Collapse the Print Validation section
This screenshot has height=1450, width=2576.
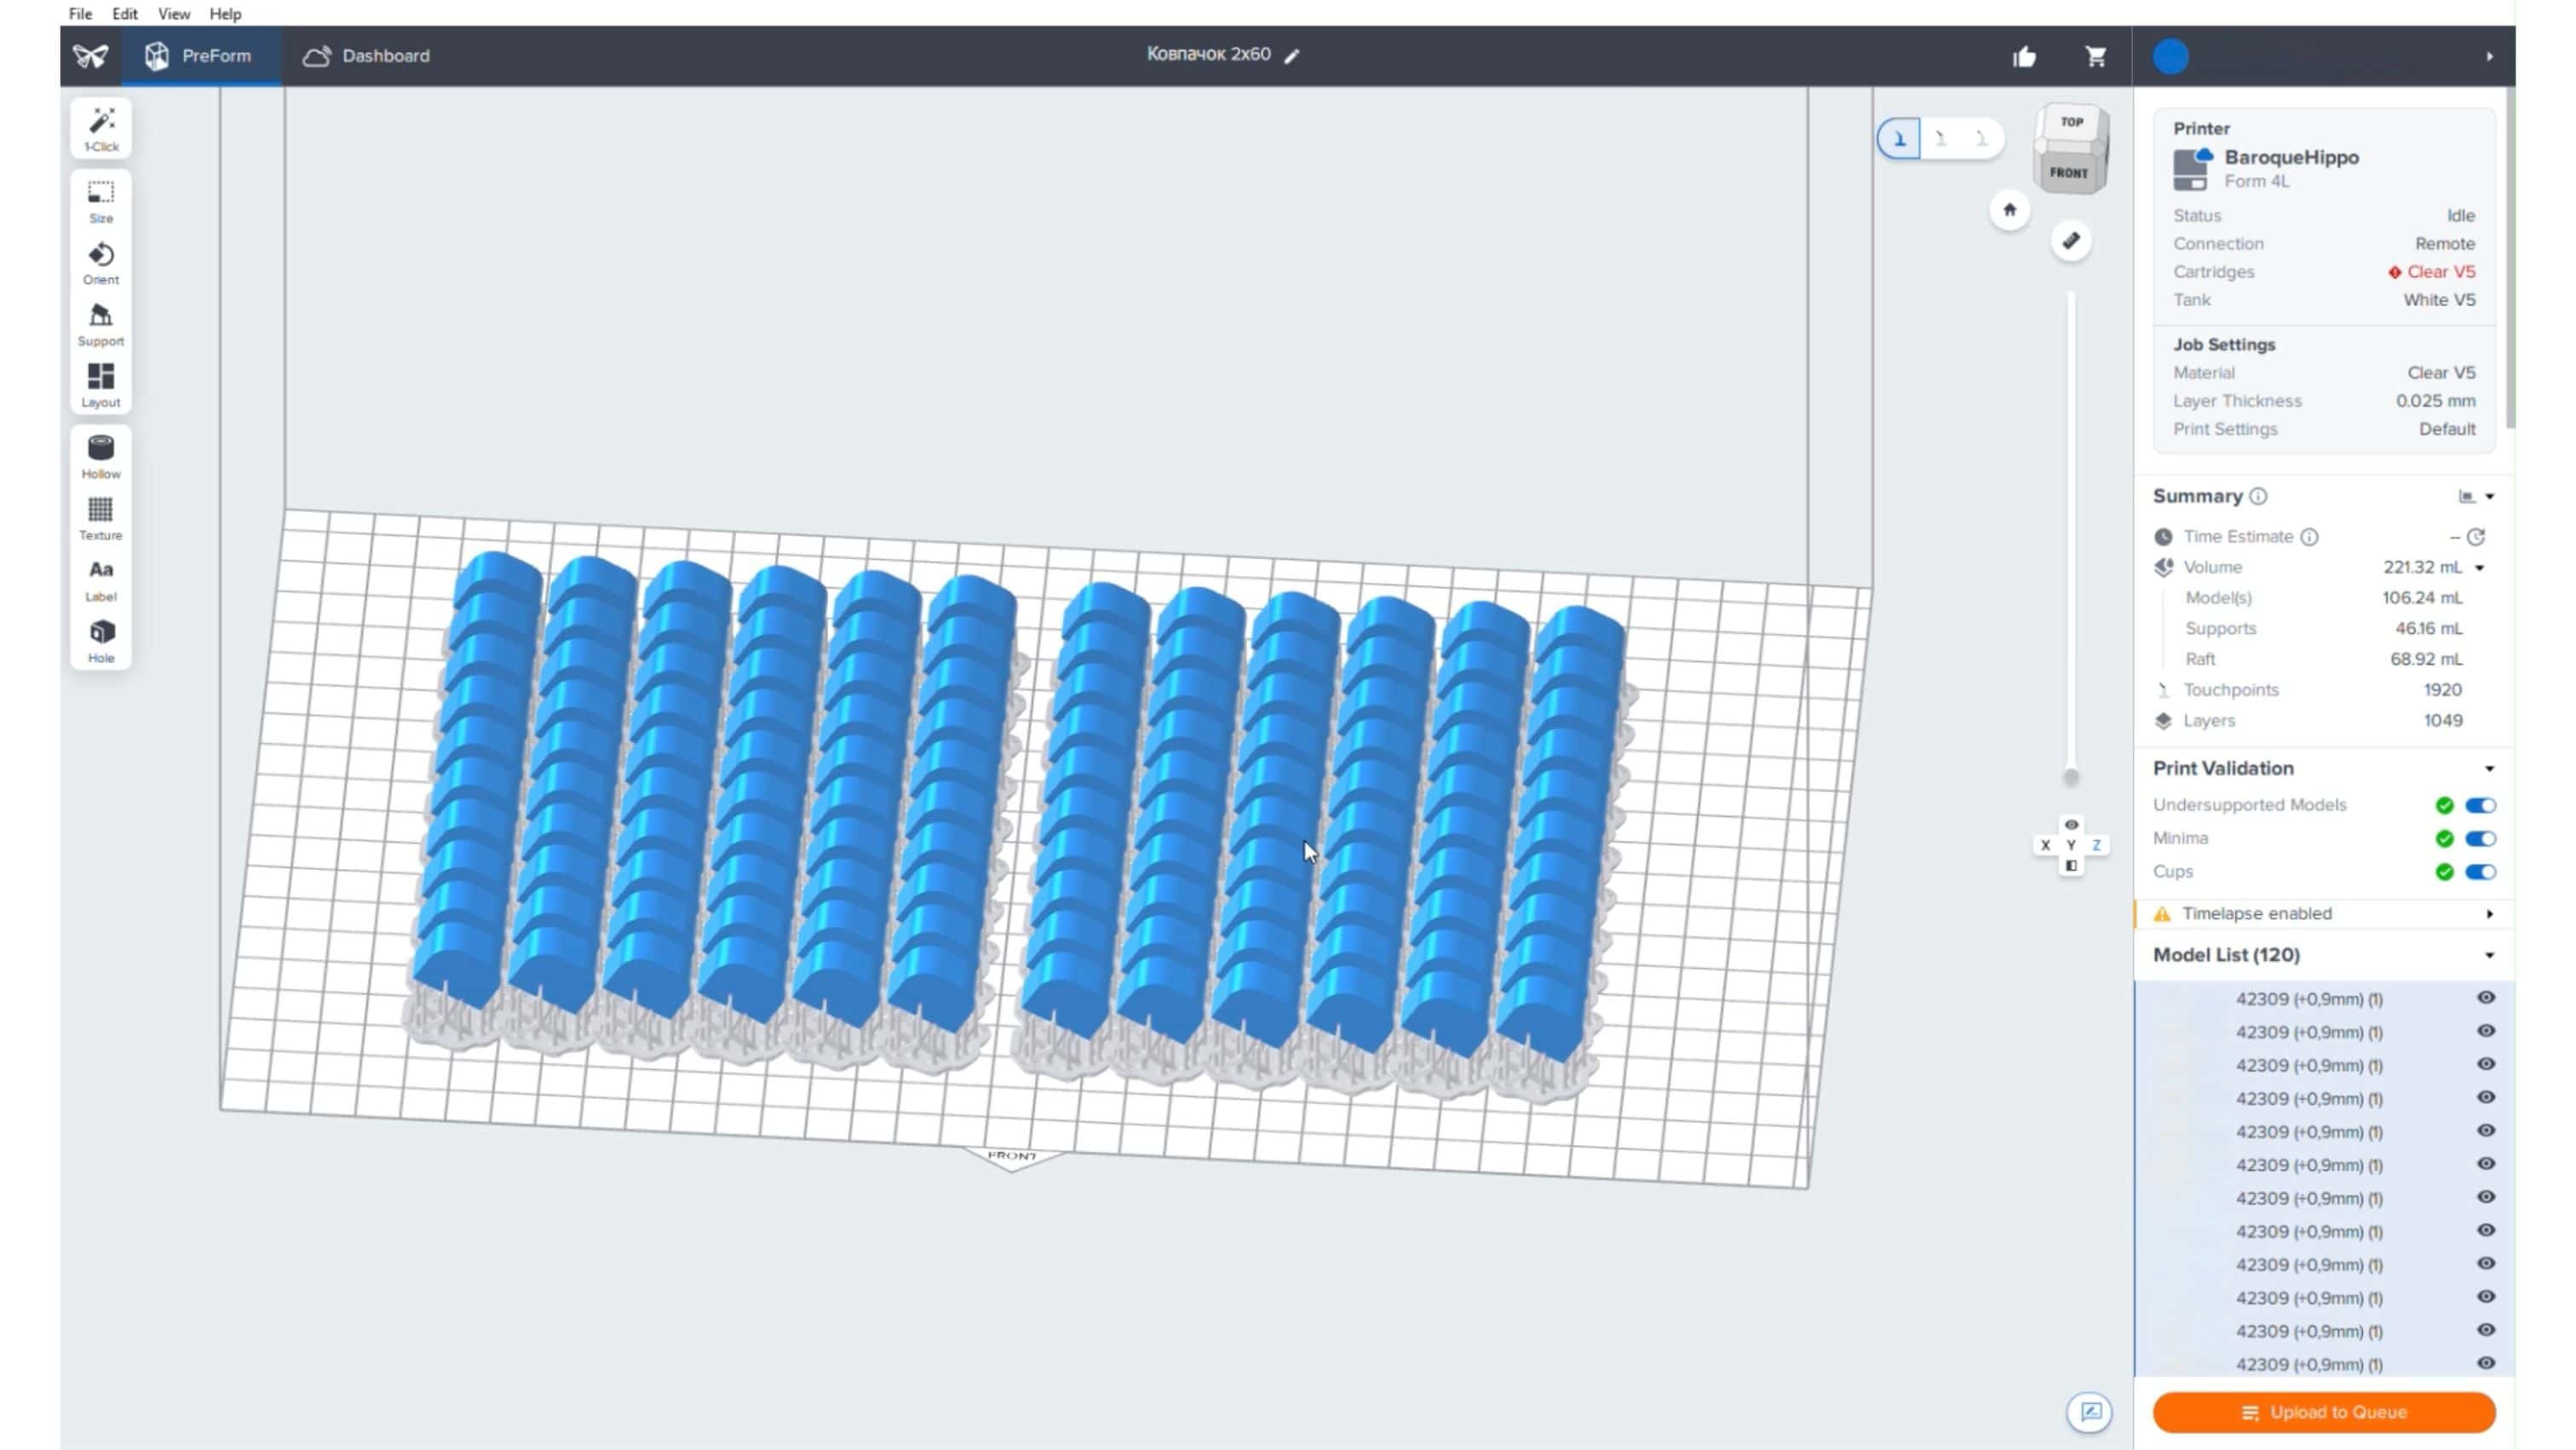(2490, 768)
